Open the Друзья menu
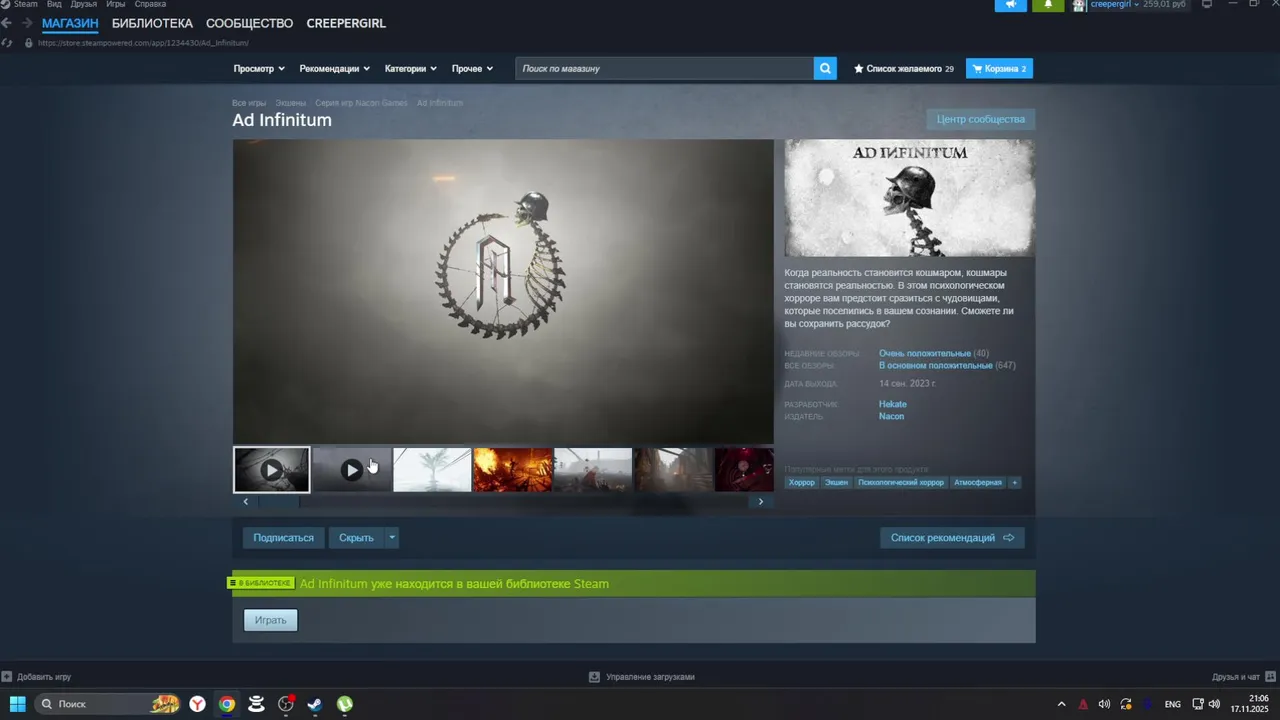The height and width of the screenshot is (720, 1280). point(84,4)
